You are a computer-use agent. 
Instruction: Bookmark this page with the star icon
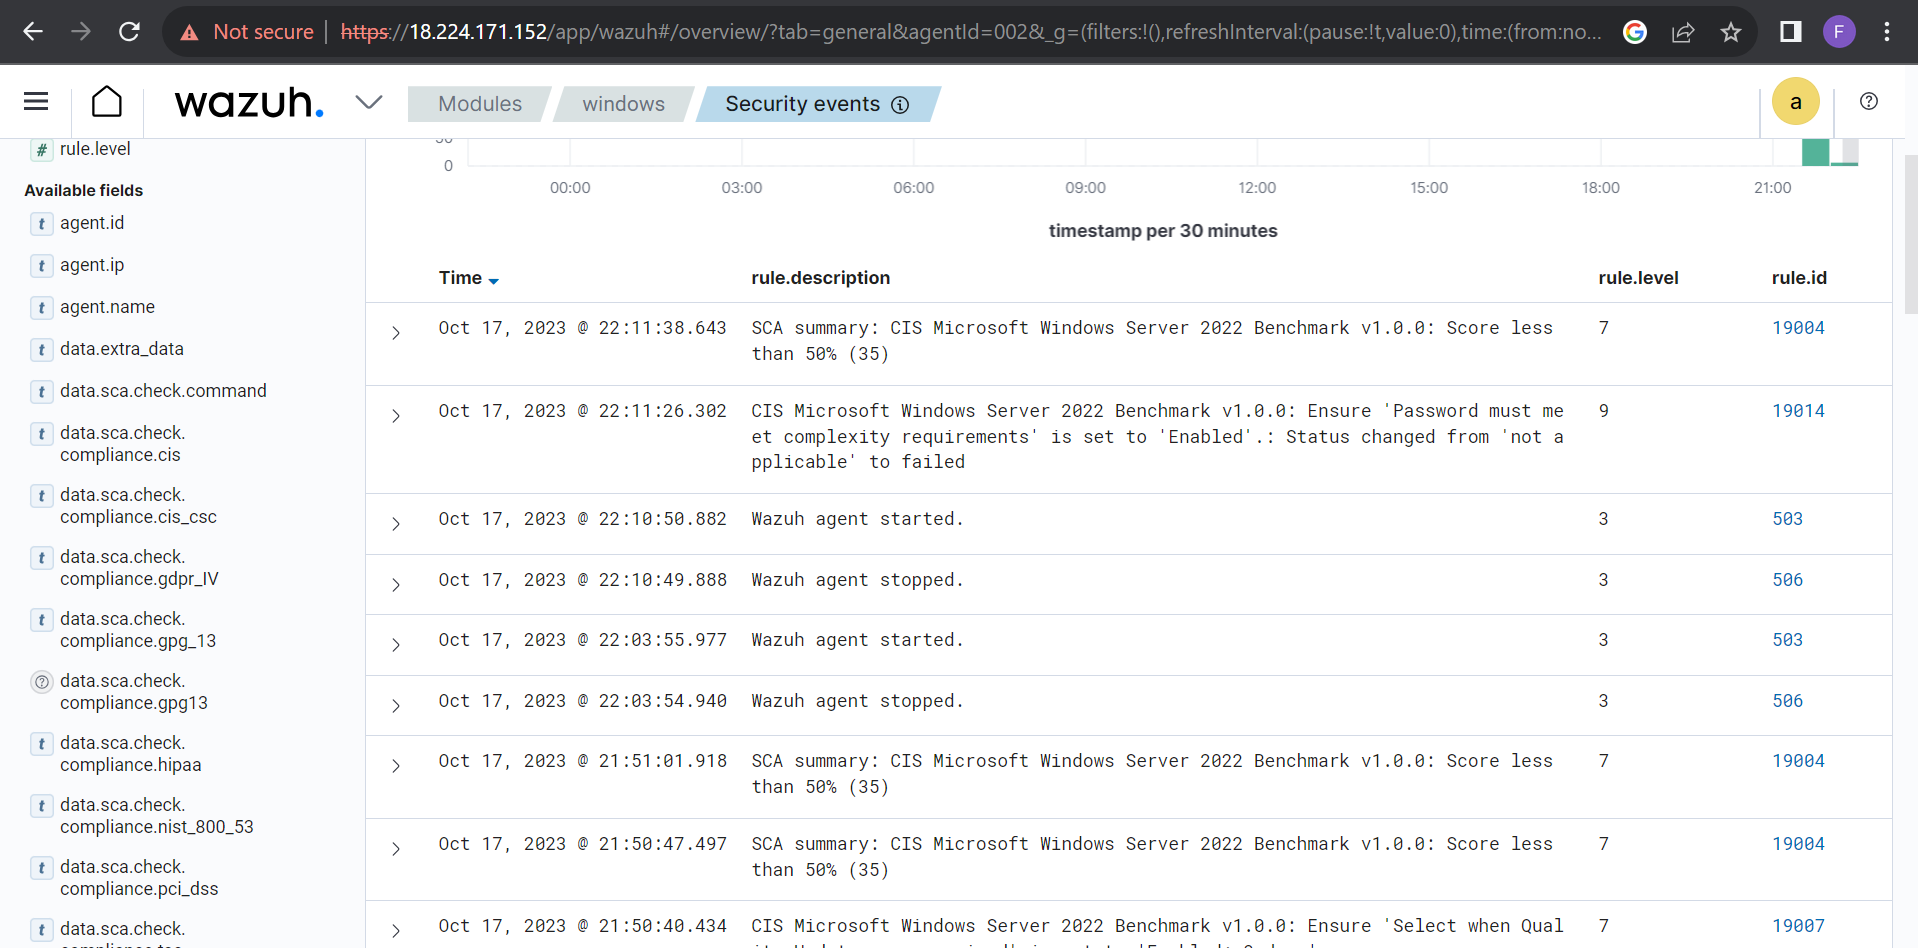point(1731,32)
